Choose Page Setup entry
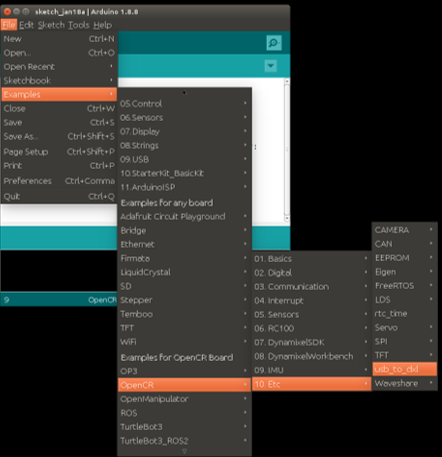442x457 pixels. (59, 152)
